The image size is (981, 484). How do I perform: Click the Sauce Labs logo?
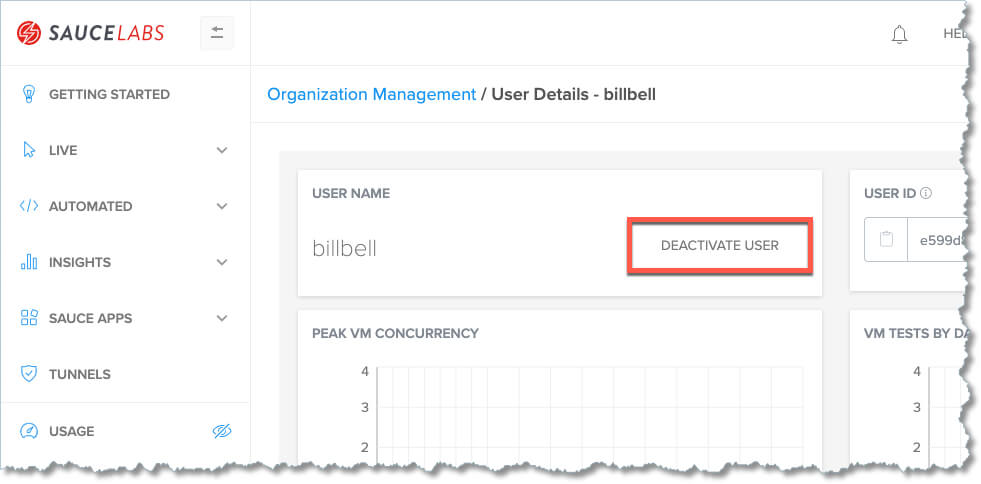(x=90, y=33)
